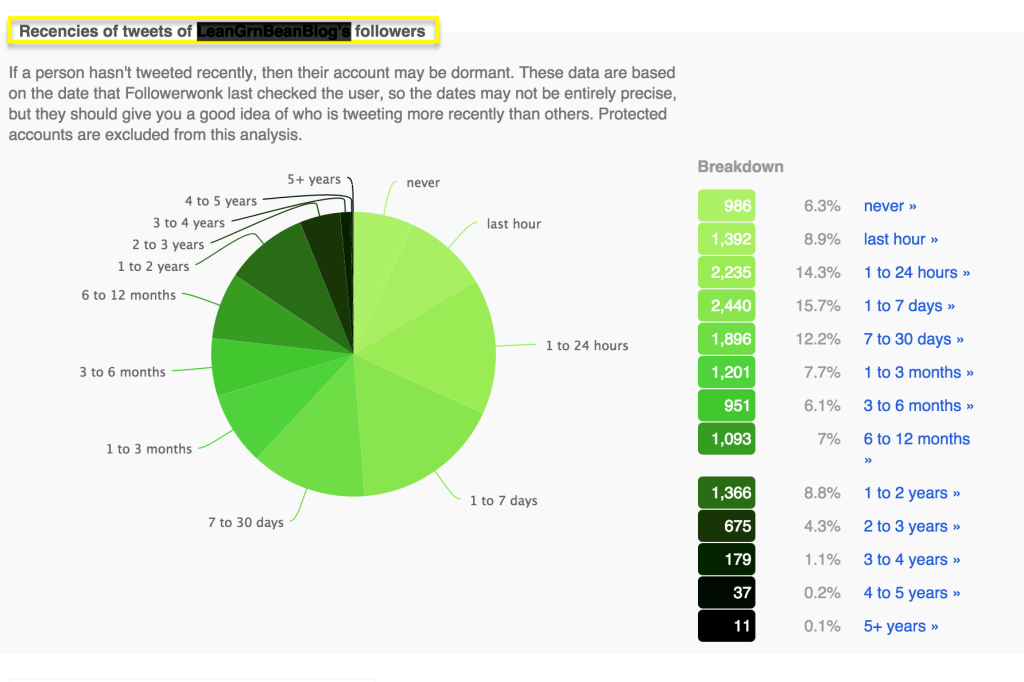
Task: Select the 2,440 count badge
Action: click(x=726, y=306)
